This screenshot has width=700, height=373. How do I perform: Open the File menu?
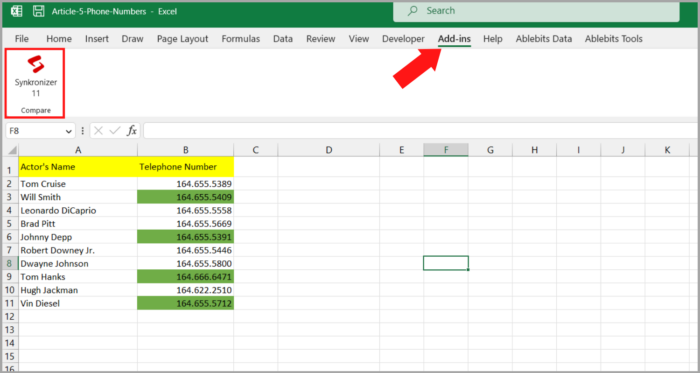tap(21, 39)
